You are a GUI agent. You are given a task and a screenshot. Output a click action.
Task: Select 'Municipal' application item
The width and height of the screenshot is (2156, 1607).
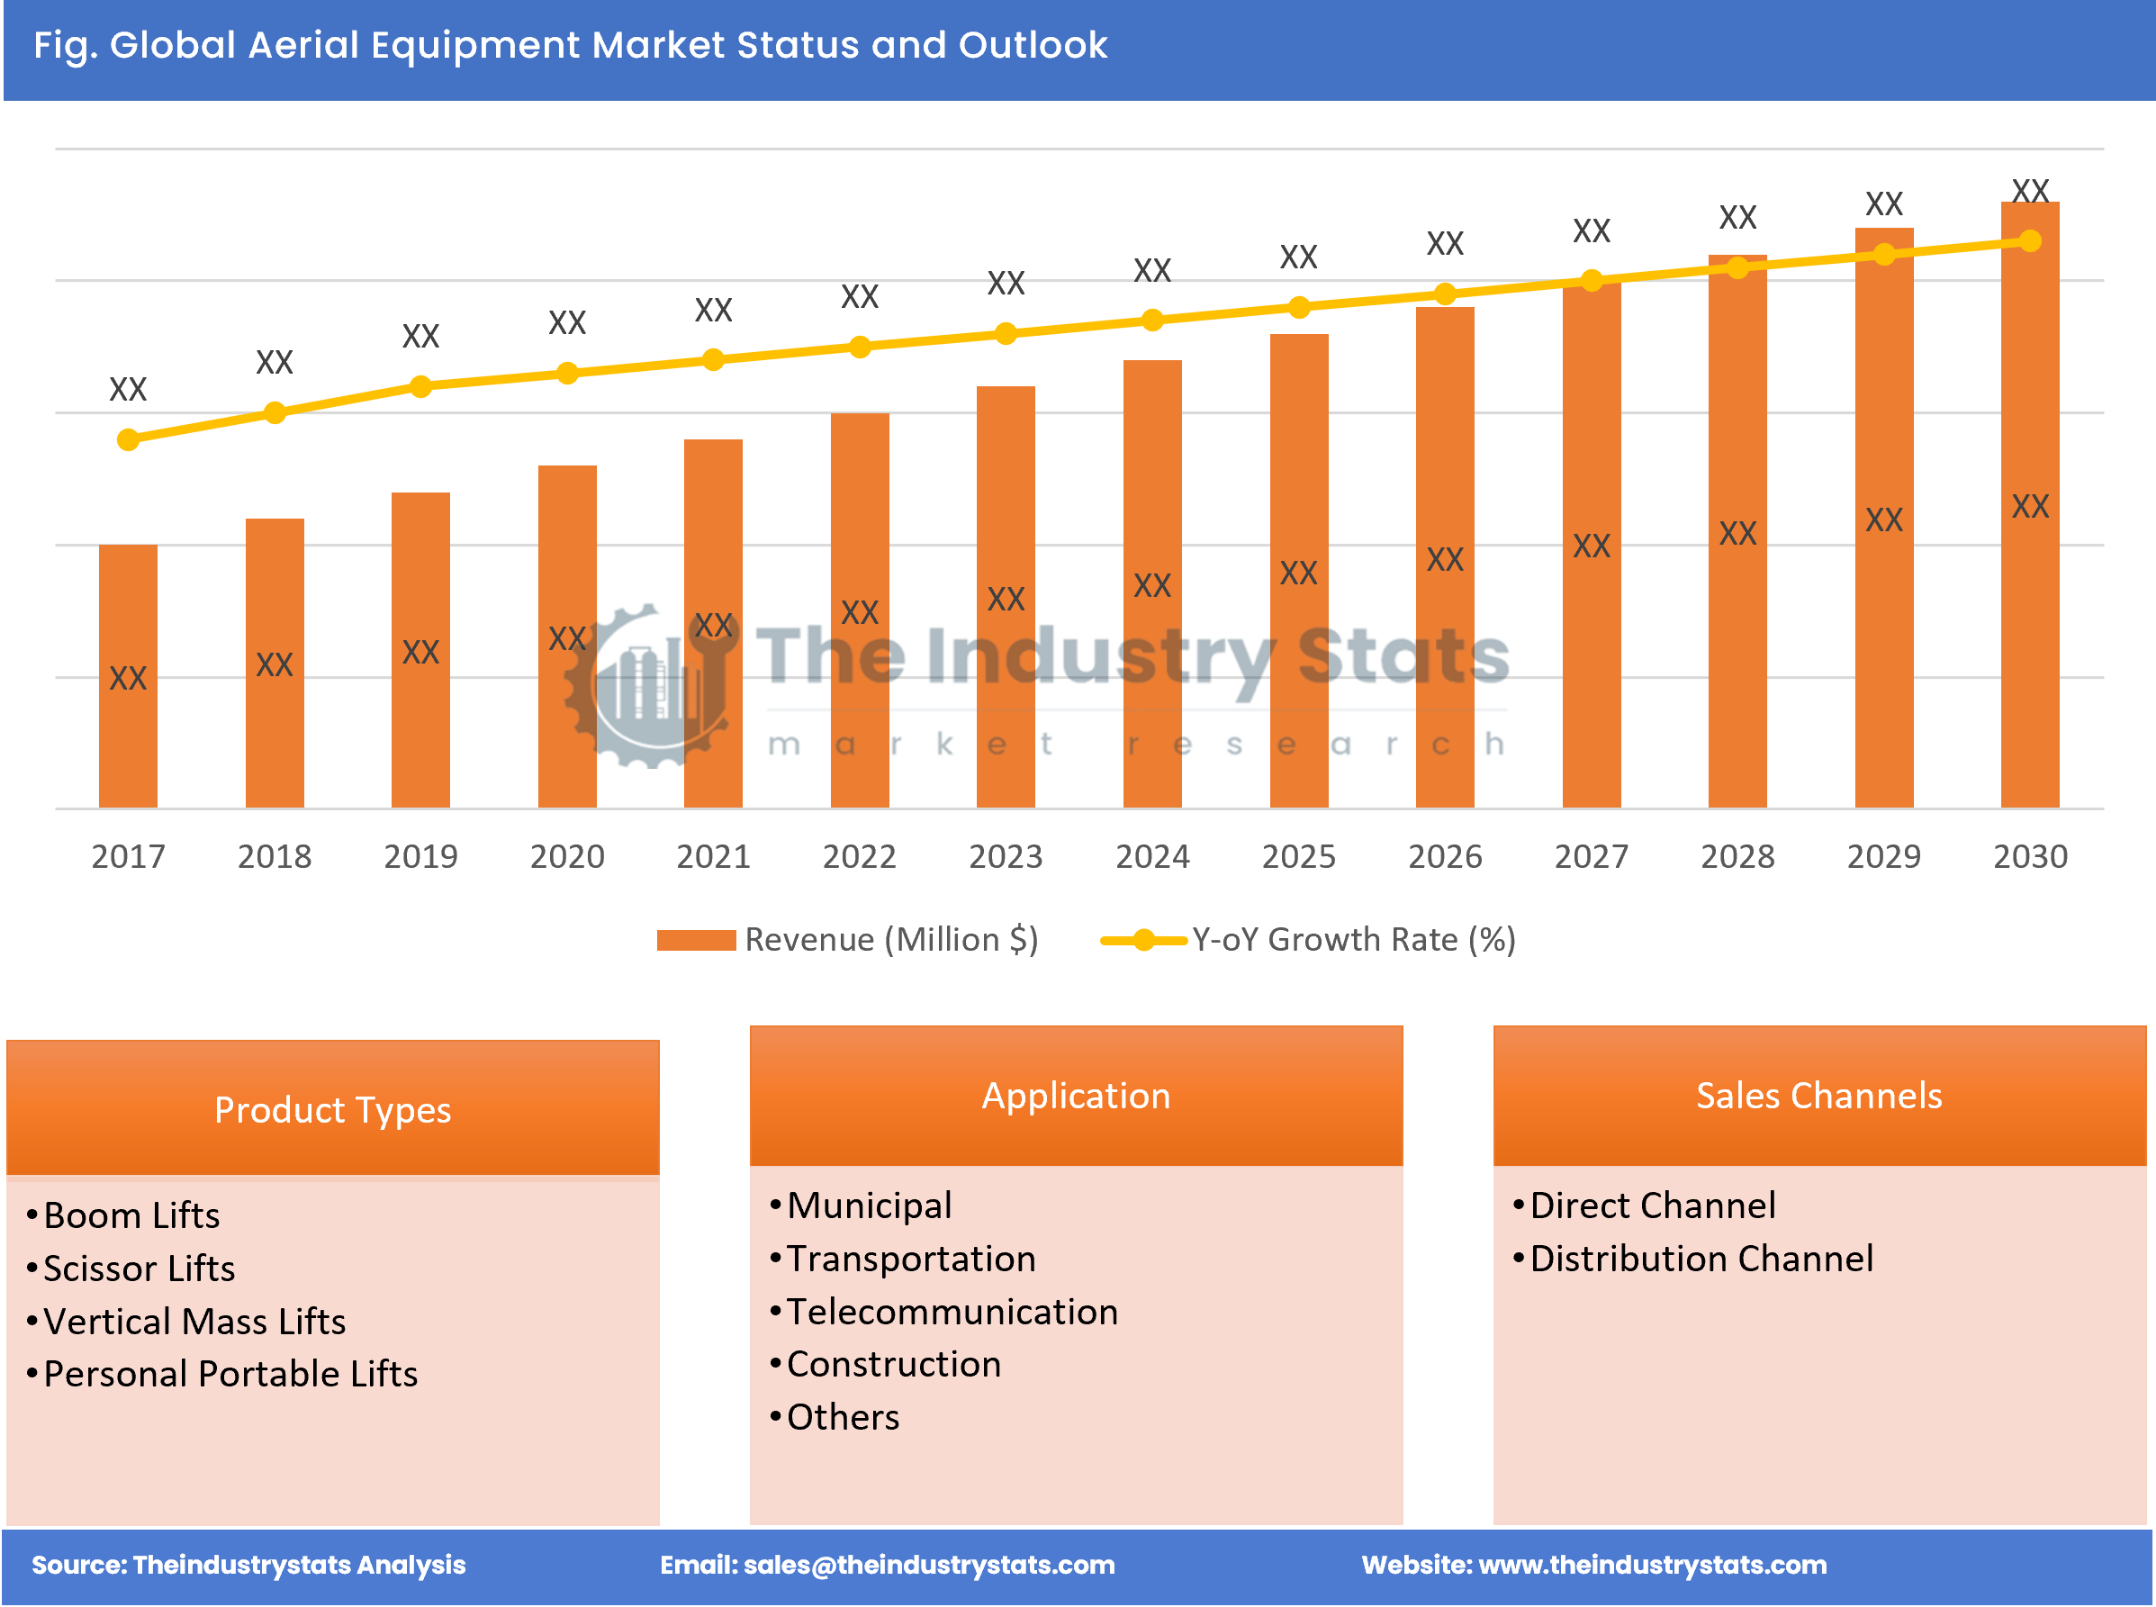coord(869,1206)
